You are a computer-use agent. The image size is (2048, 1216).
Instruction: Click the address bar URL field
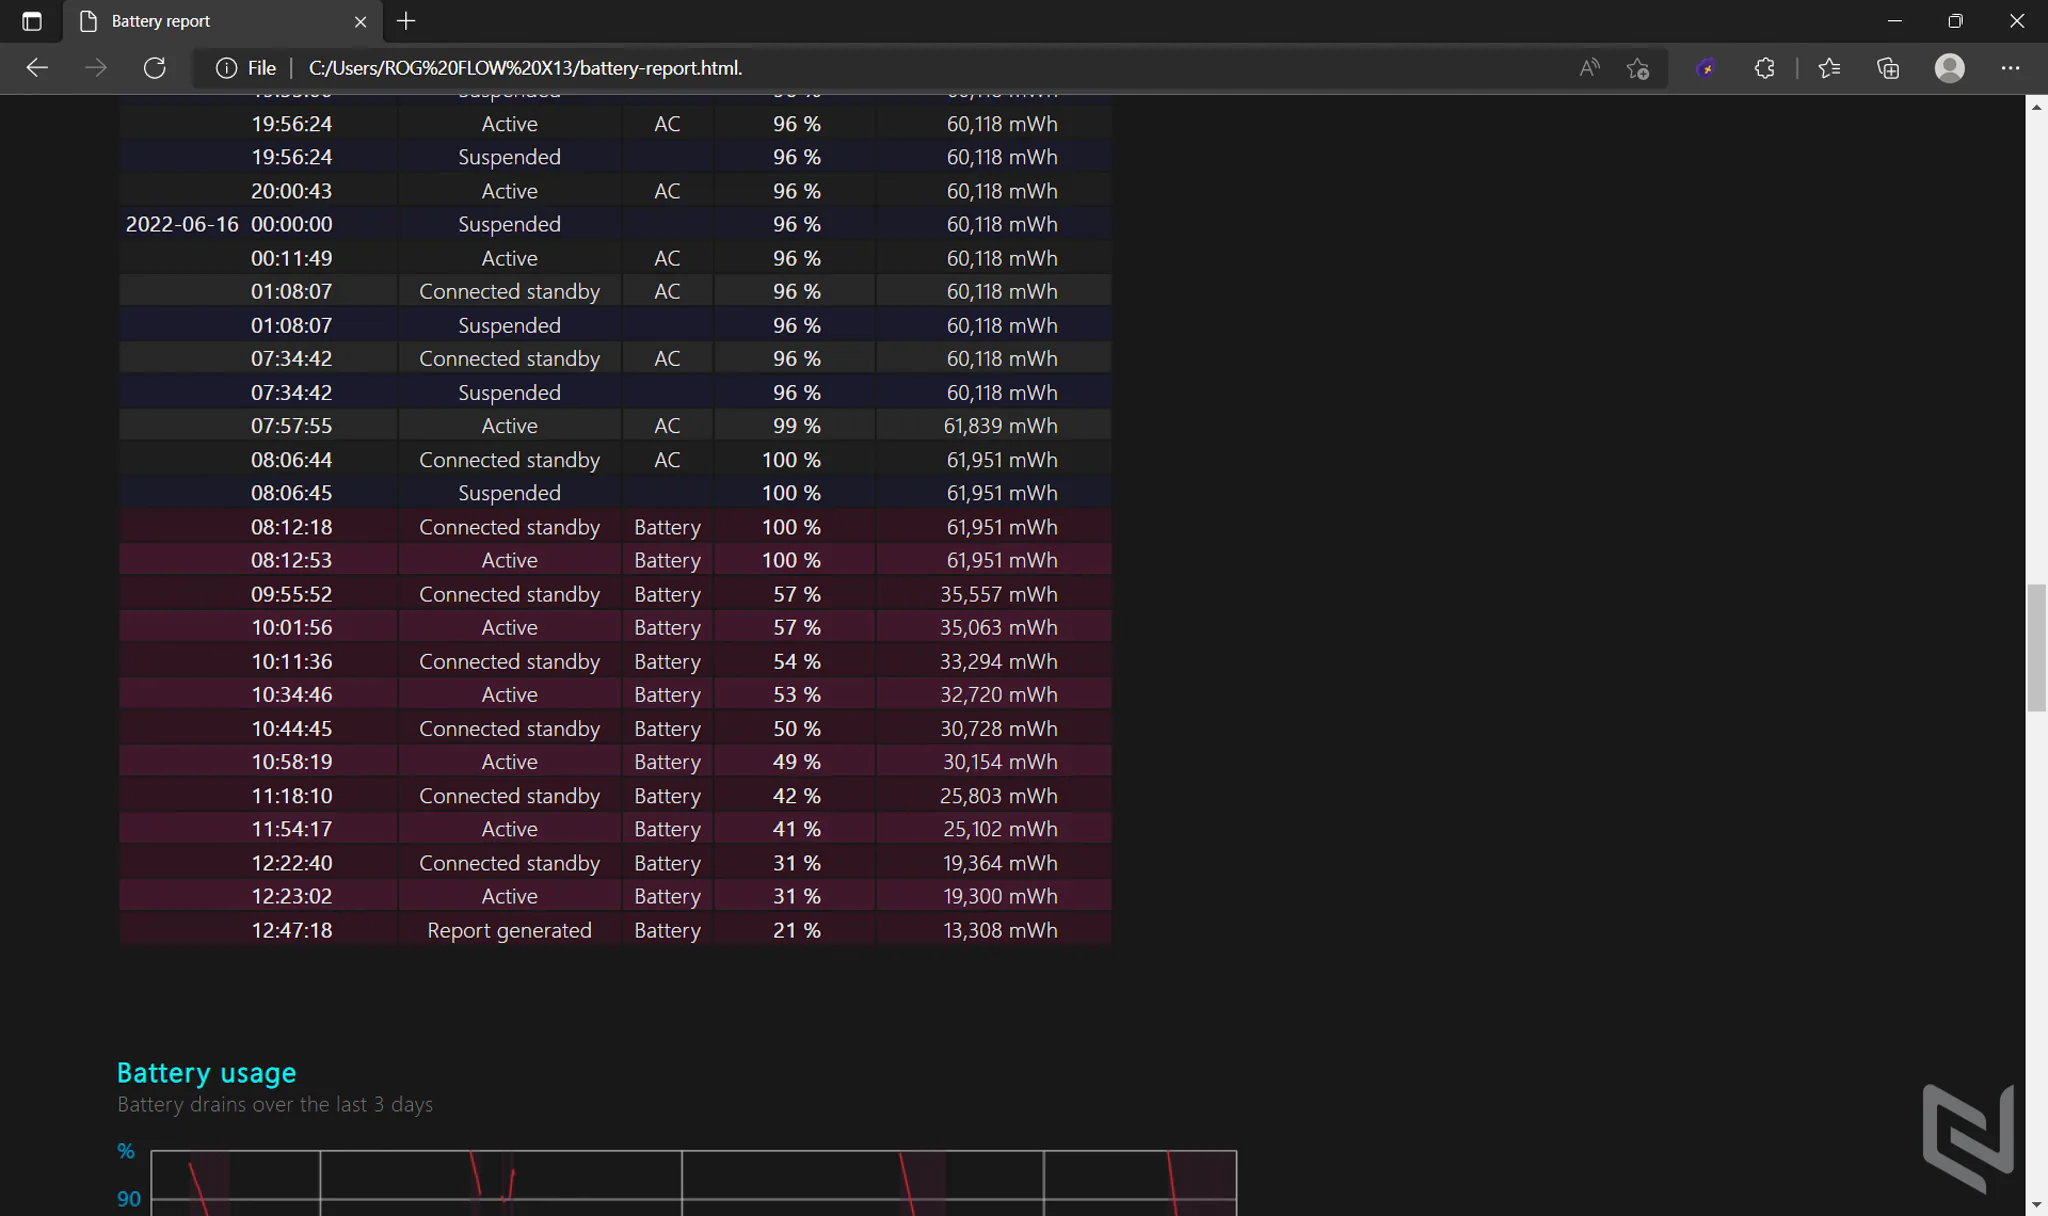tap(930, 68)
